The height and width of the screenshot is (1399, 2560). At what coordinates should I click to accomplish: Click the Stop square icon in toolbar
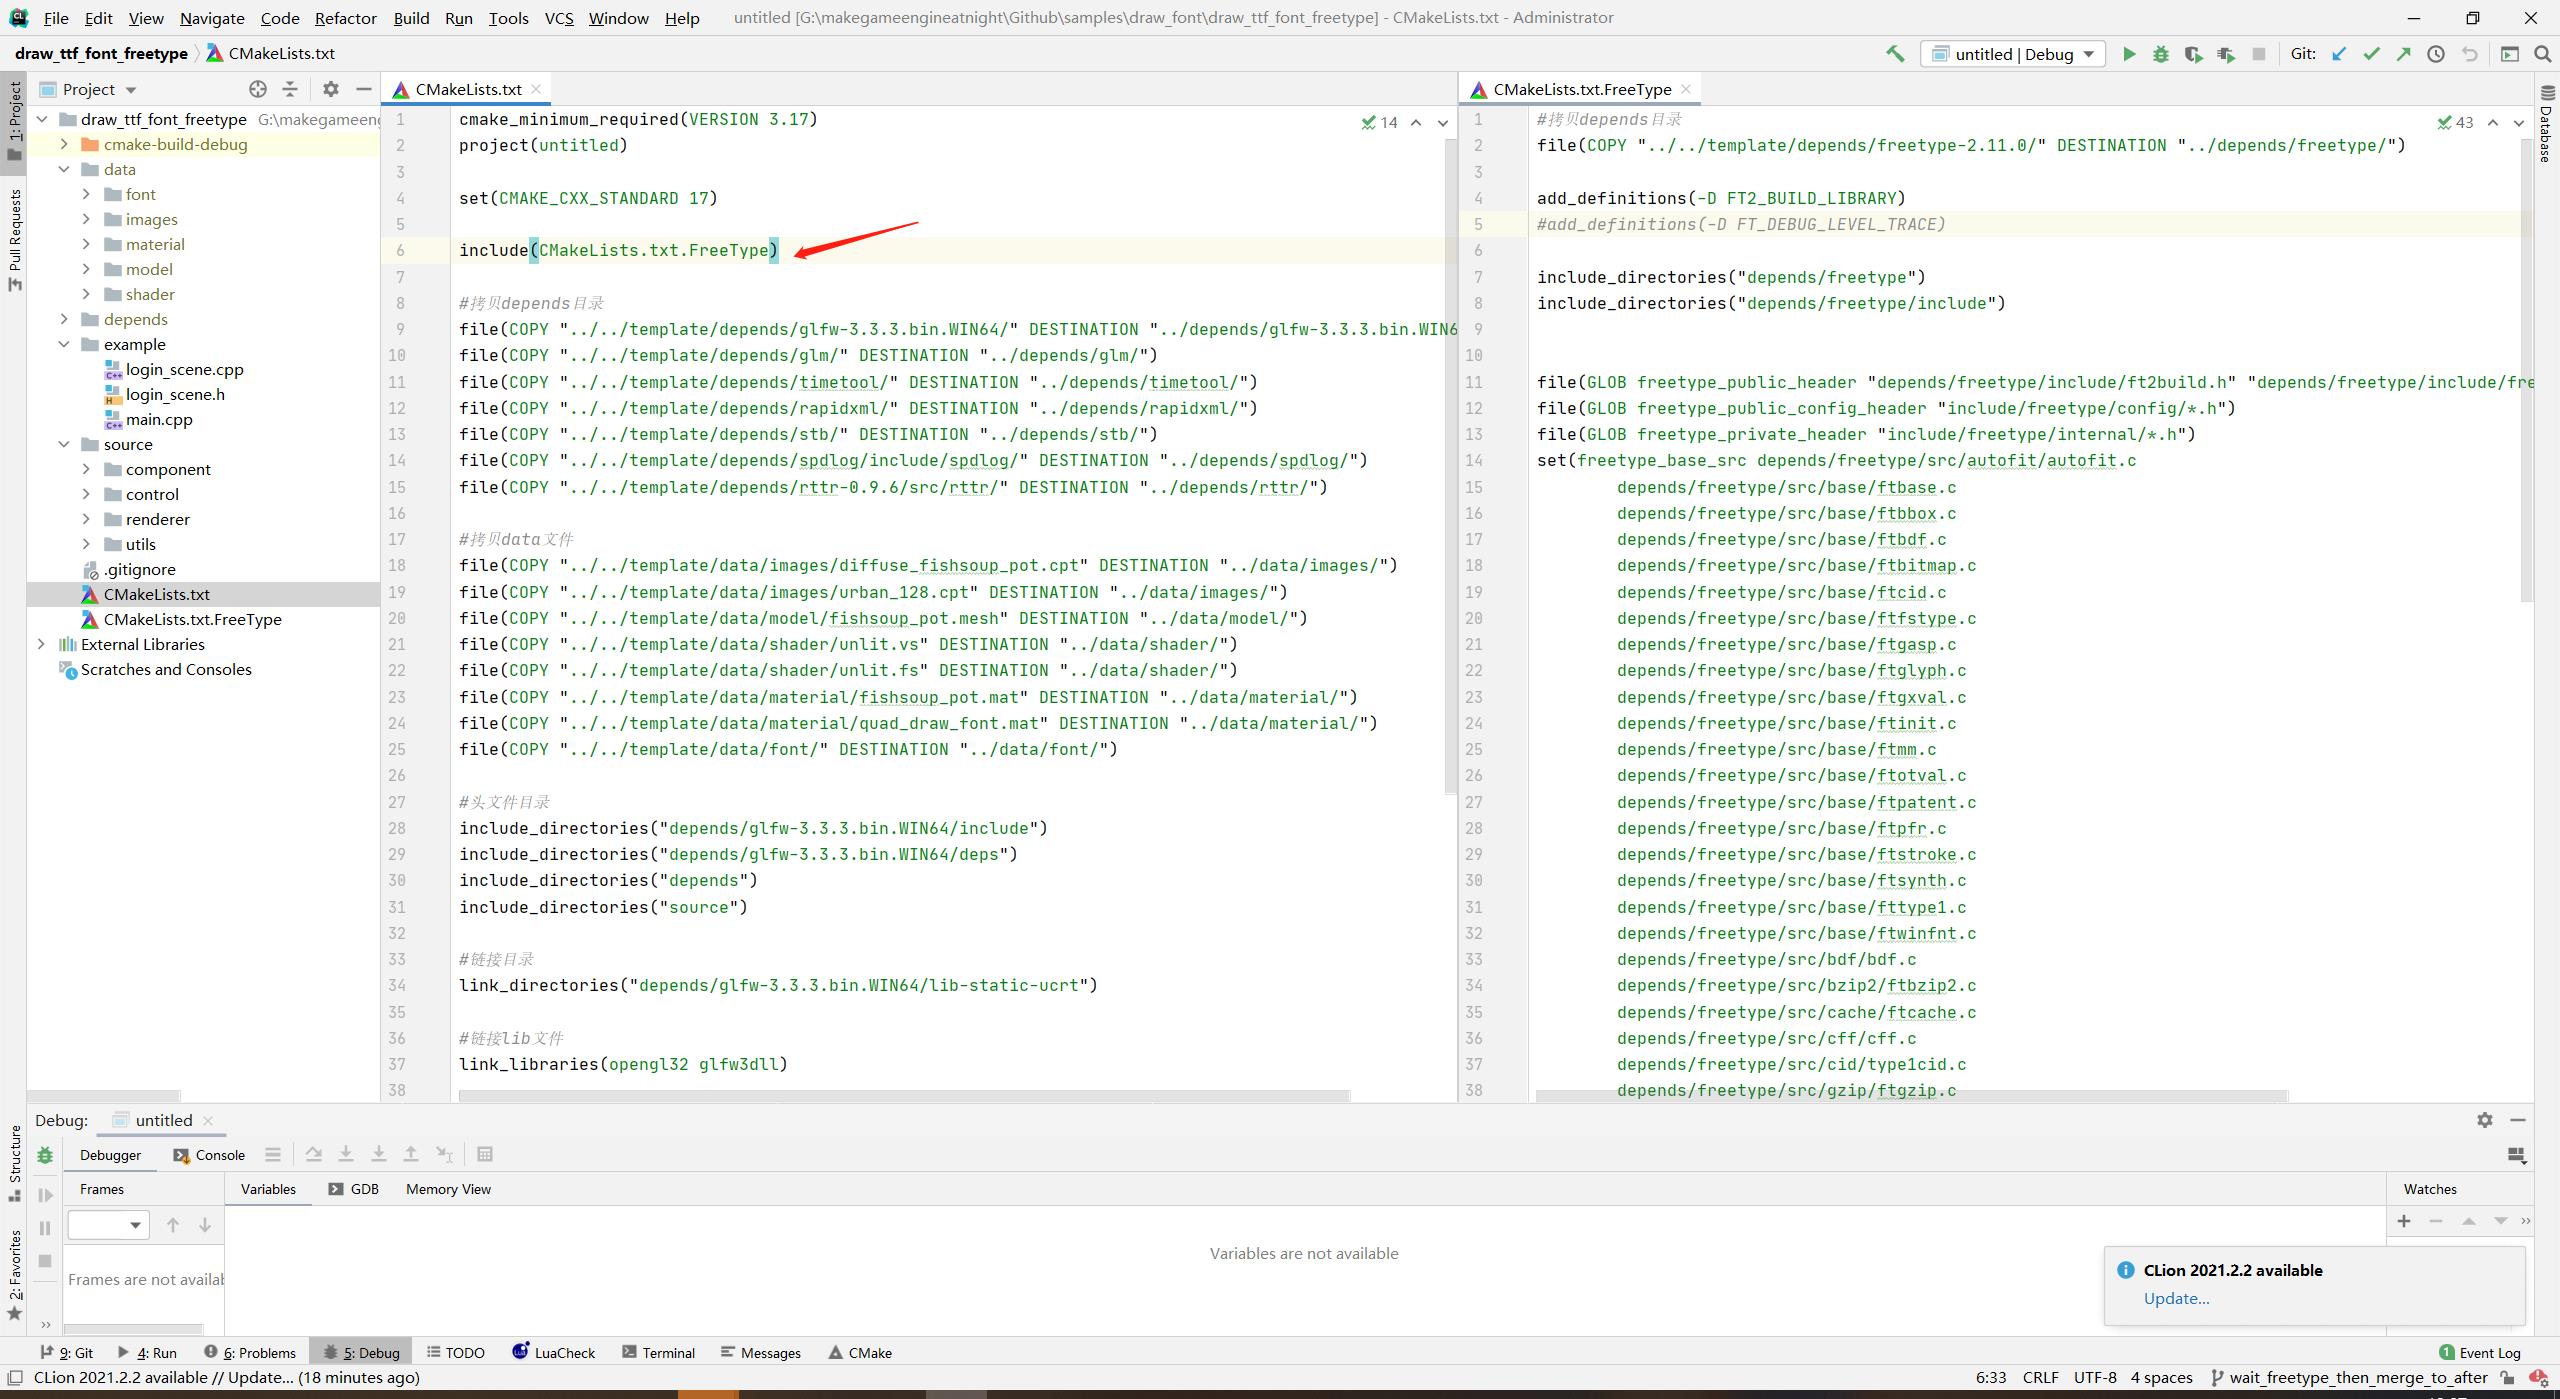(2258, 54)
